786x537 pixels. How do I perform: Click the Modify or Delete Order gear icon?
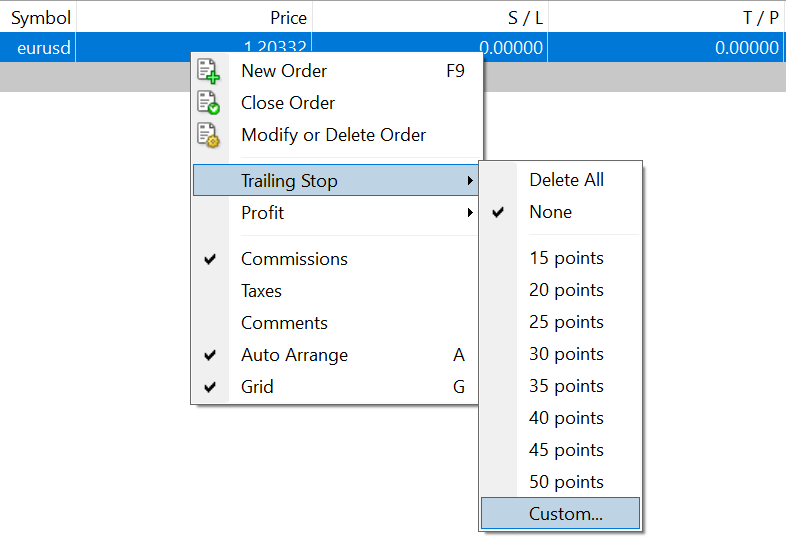click(208, 135)
